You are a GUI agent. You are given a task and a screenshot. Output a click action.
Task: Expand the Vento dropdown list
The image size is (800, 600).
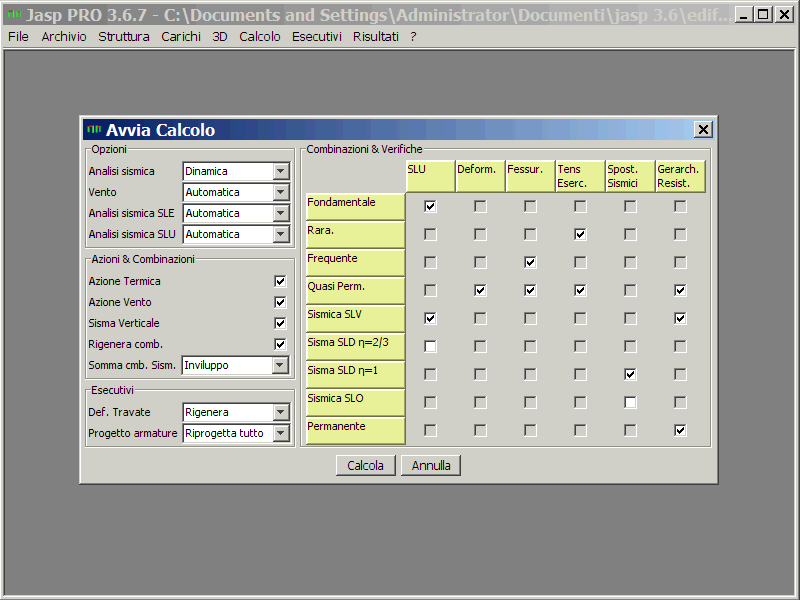[x=280, y=192]
